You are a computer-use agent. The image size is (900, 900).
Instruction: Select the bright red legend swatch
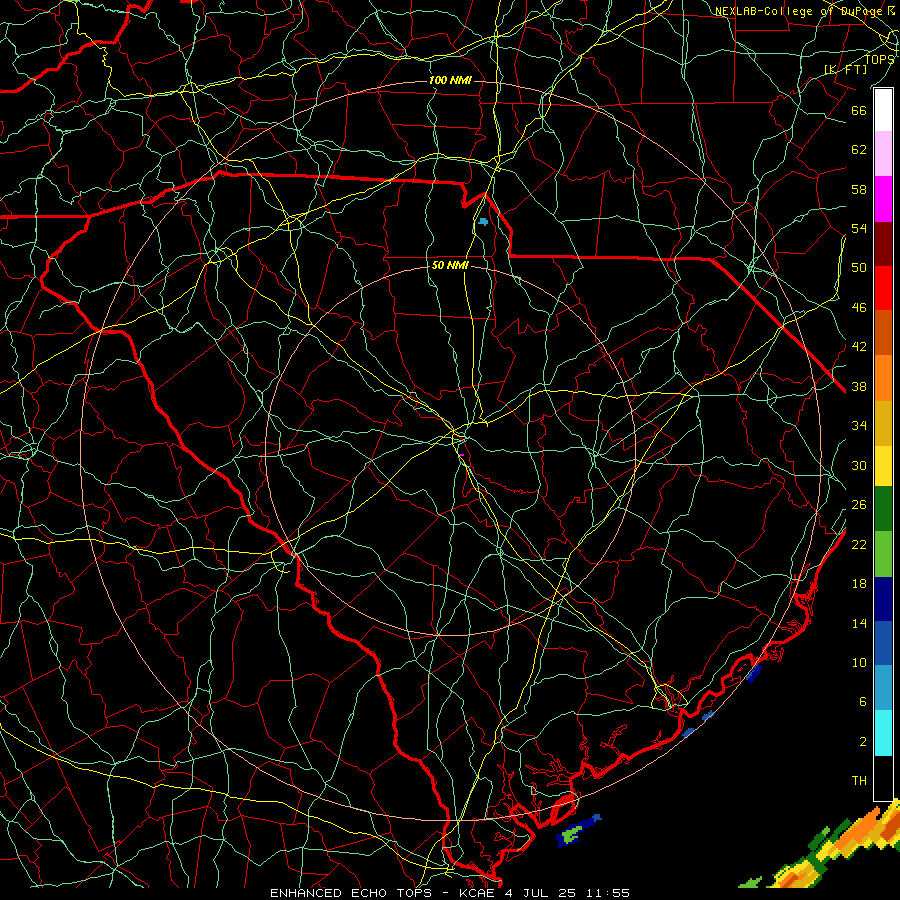tap(883, 288)
